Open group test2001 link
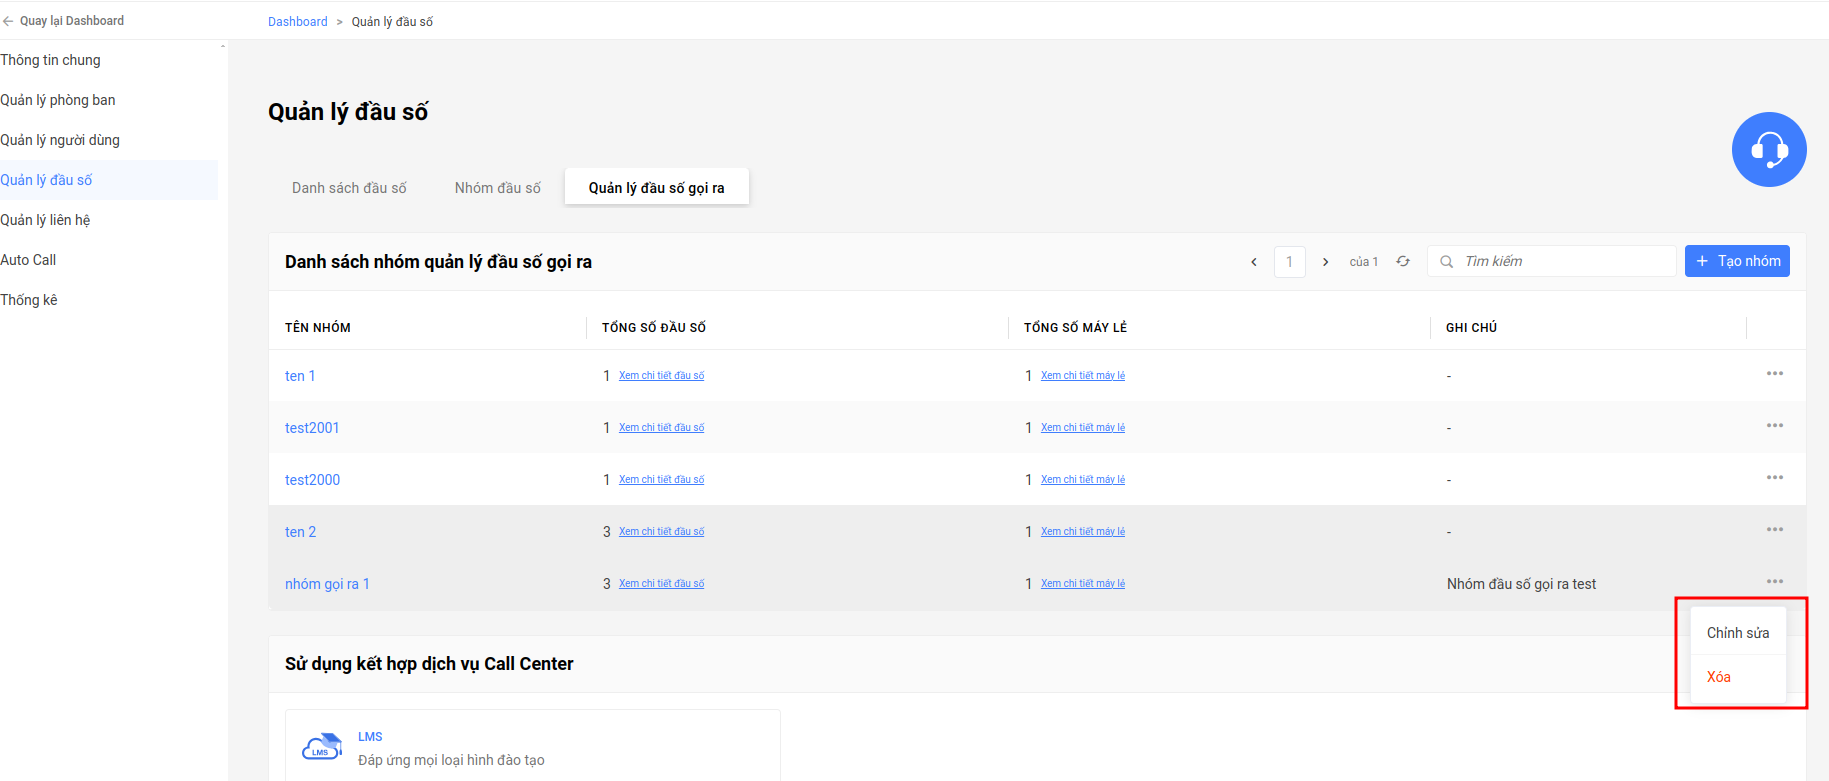The height and width of the screenshot is (781, 1829). tap(312, 428)
